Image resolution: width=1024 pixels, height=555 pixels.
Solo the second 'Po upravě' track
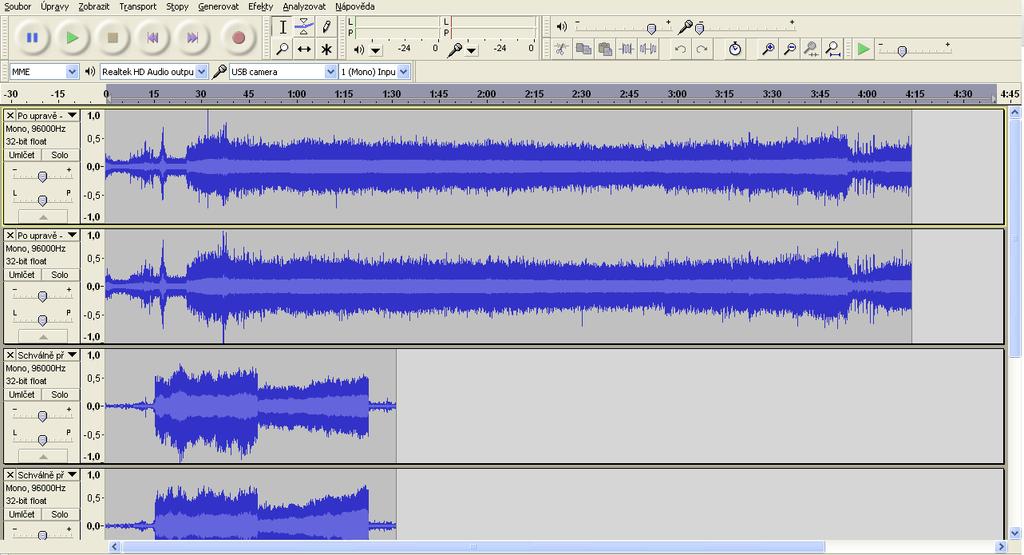coord(59,275)
